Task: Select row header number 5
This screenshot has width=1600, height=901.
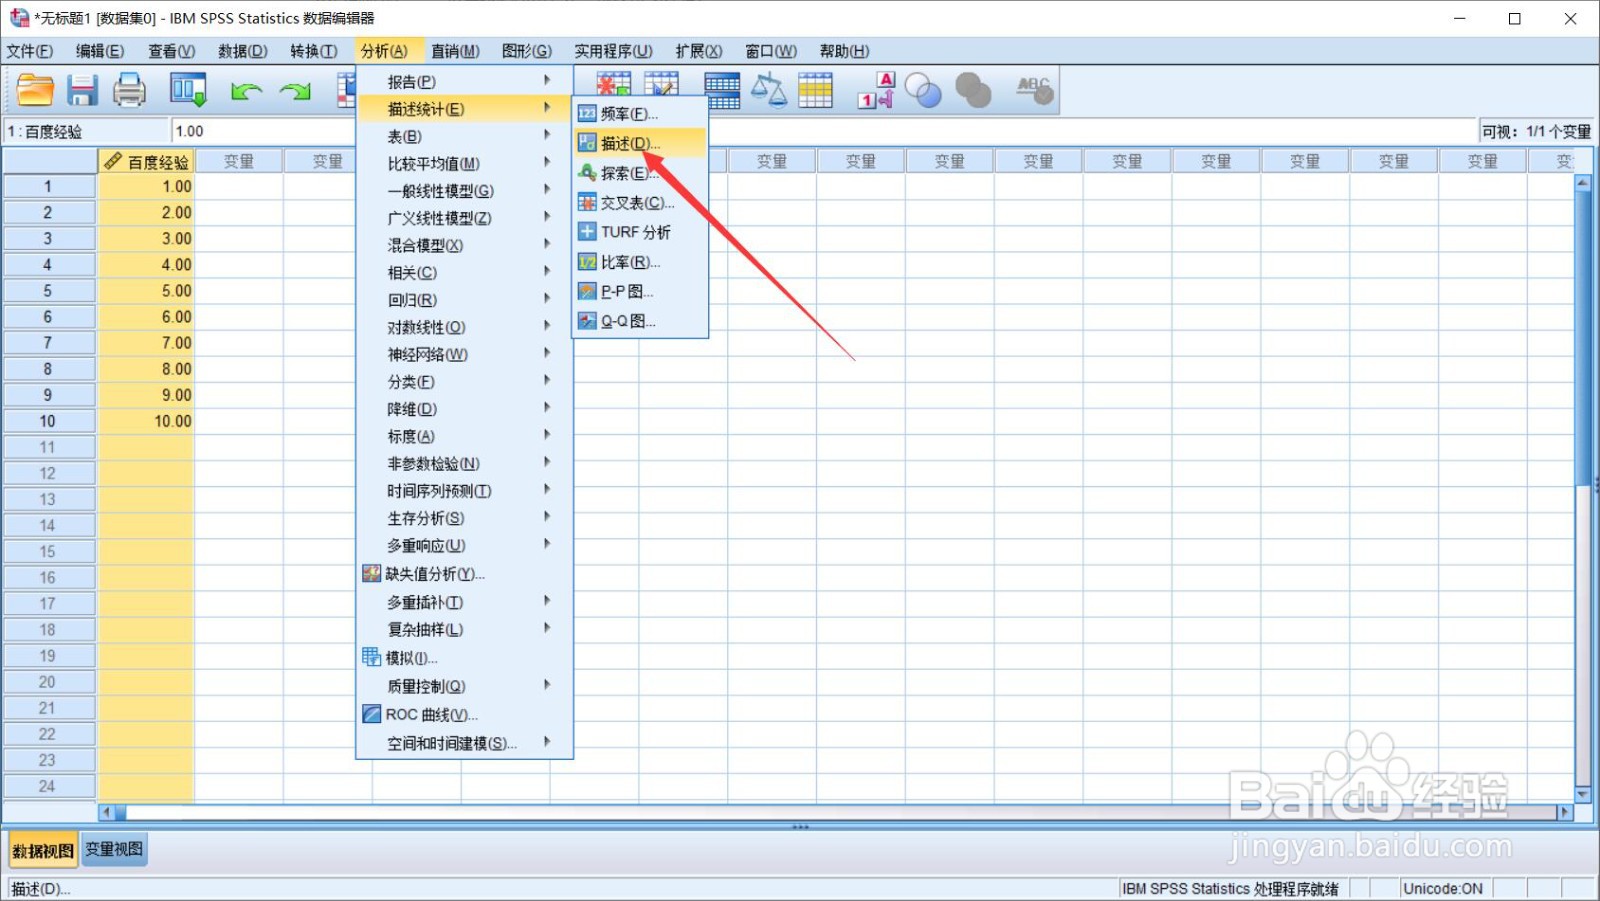Action: click(48, 291)
